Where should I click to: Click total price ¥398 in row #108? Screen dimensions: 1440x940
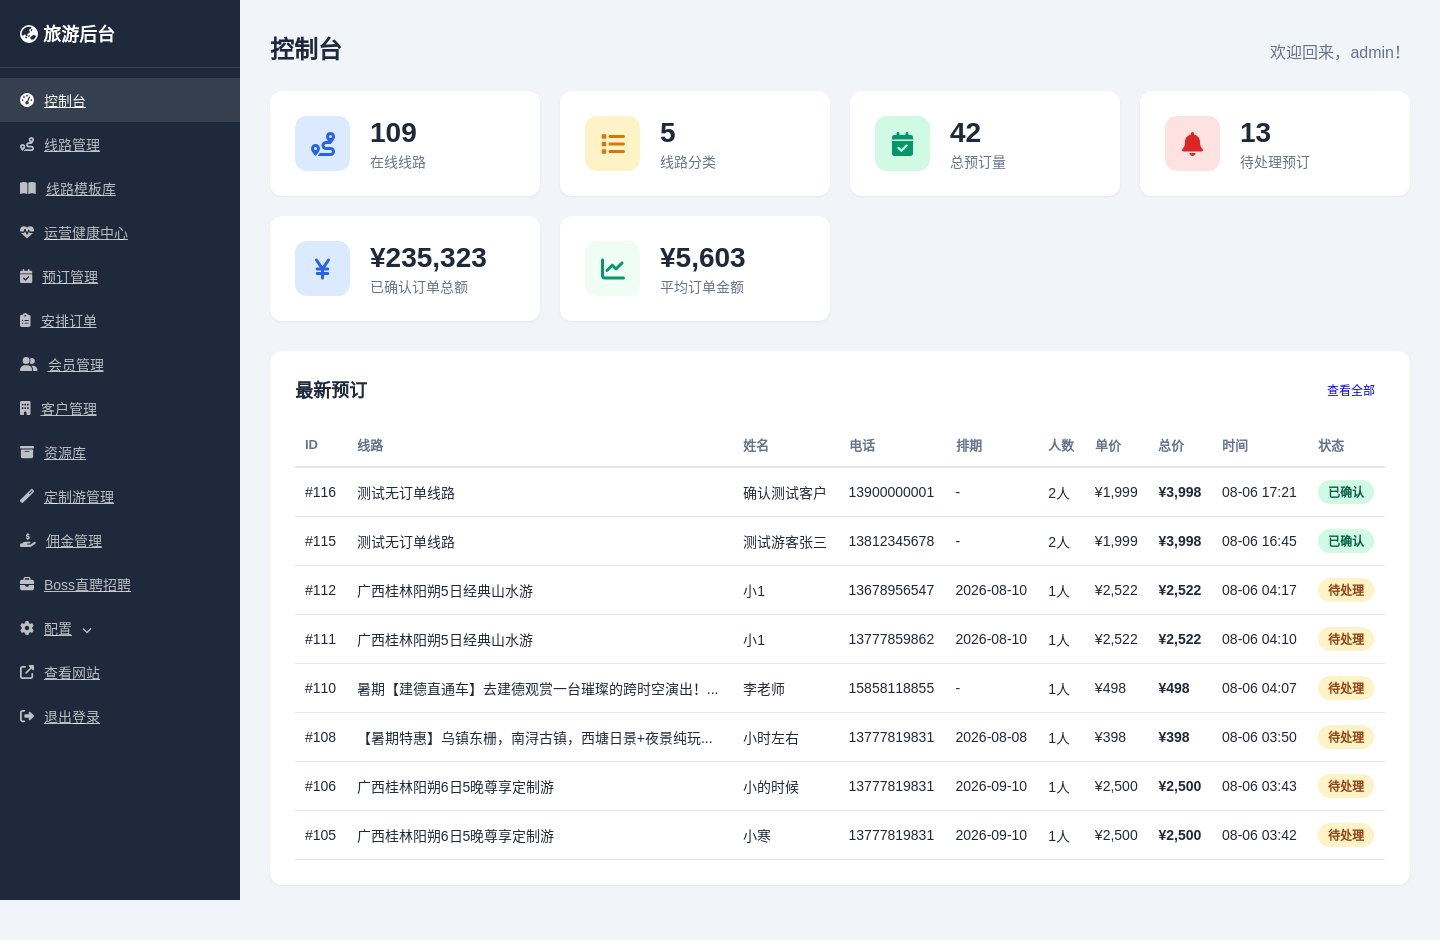1174,737
